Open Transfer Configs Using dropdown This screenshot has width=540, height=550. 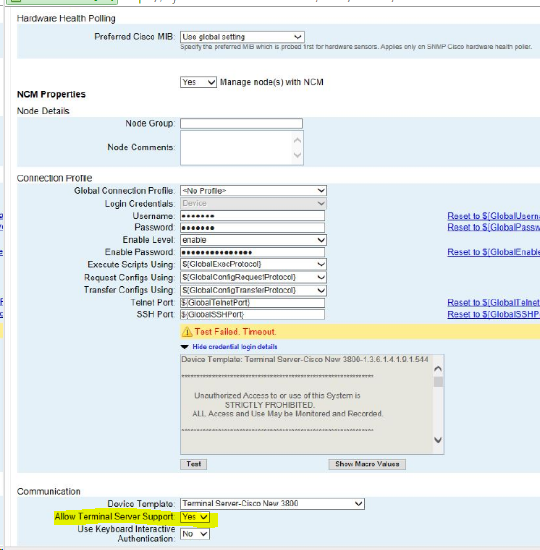pos(253,290)
